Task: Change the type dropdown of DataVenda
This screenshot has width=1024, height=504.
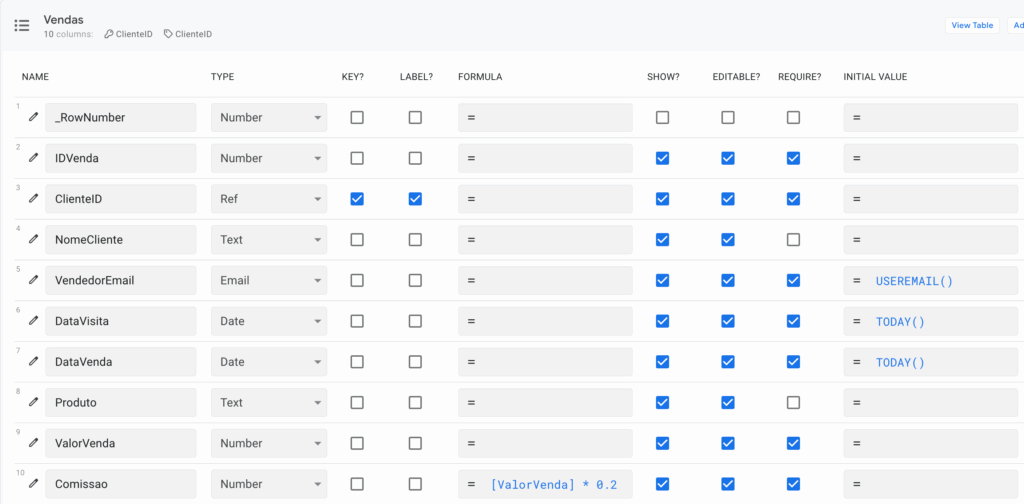Action: point(268,362)
